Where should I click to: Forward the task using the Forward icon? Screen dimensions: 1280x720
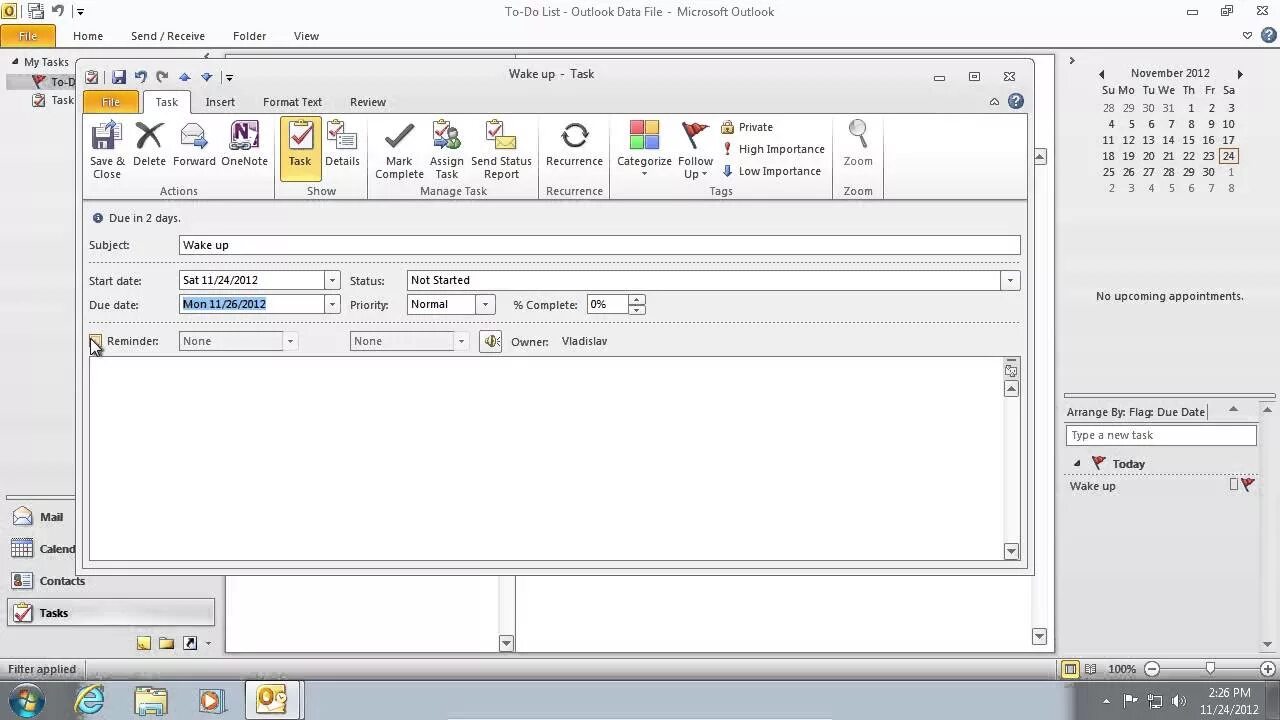coord(194,144)
